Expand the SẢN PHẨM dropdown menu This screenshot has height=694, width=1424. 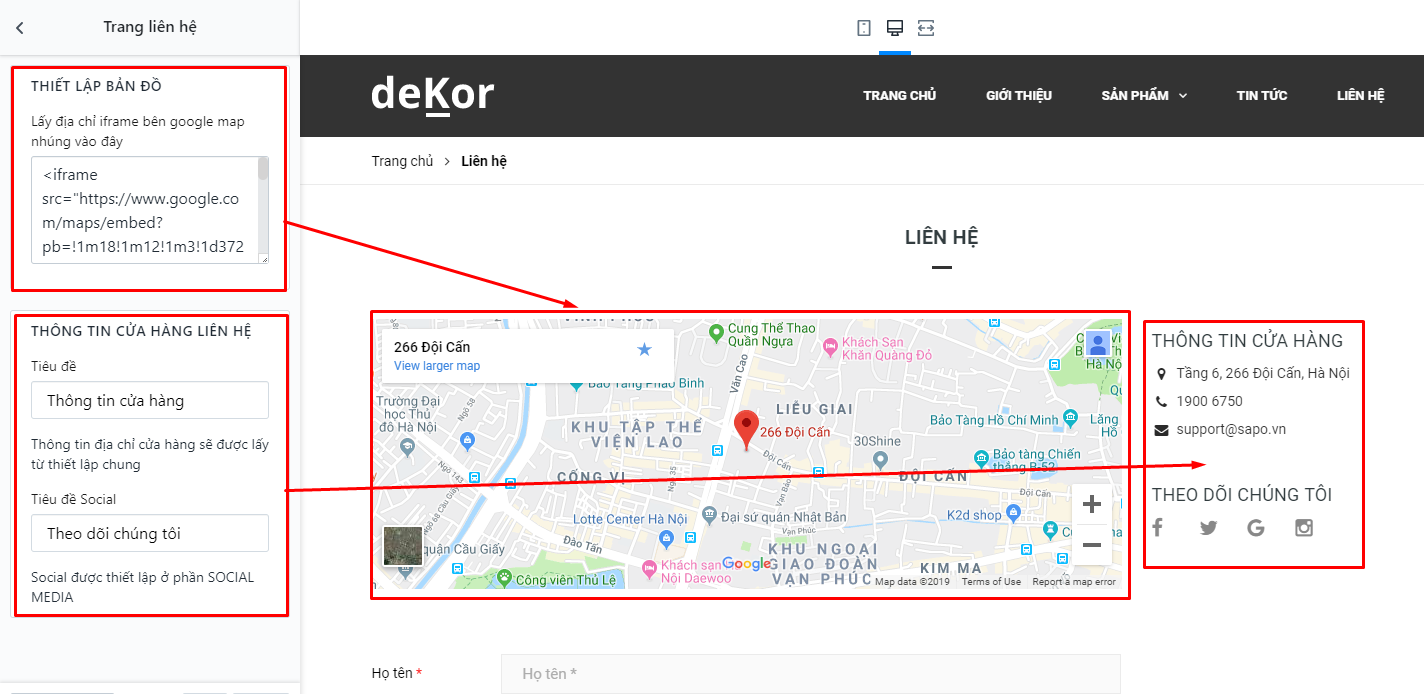pyautogui.click(x=1144, y=96)
